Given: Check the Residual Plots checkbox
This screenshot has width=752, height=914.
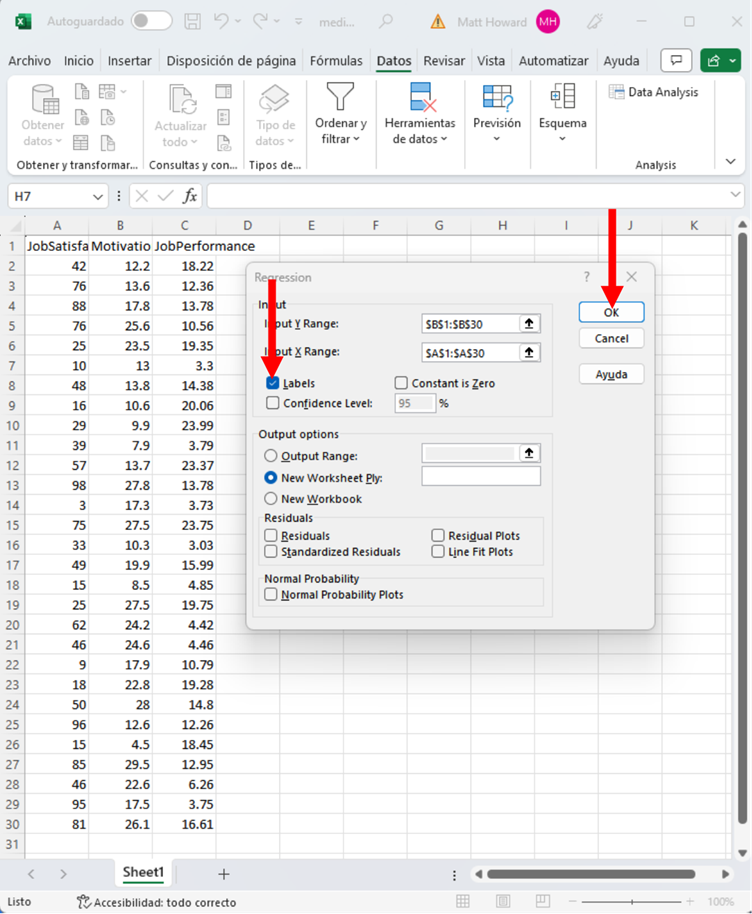Looking at the screenshot, I should [438, 536].
